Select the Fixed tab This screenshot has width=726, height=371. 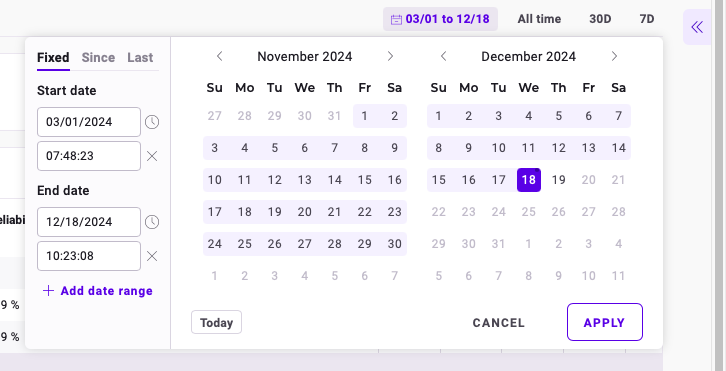click(53, 58)
